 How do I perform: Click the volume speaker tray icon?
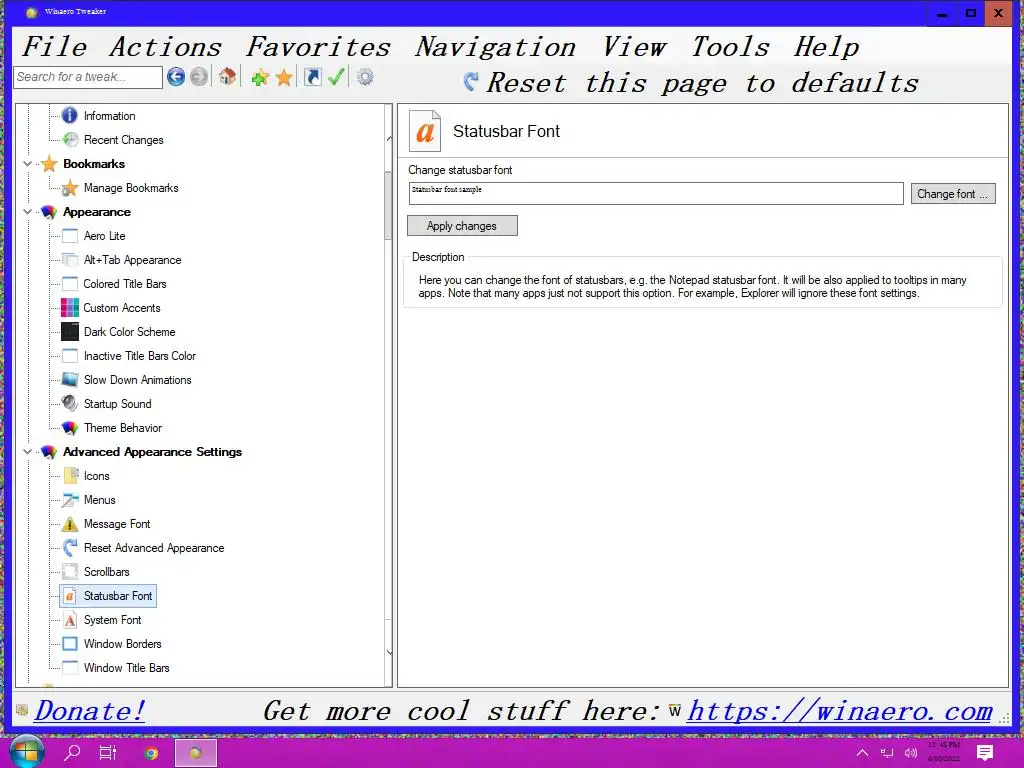[911, 753]
